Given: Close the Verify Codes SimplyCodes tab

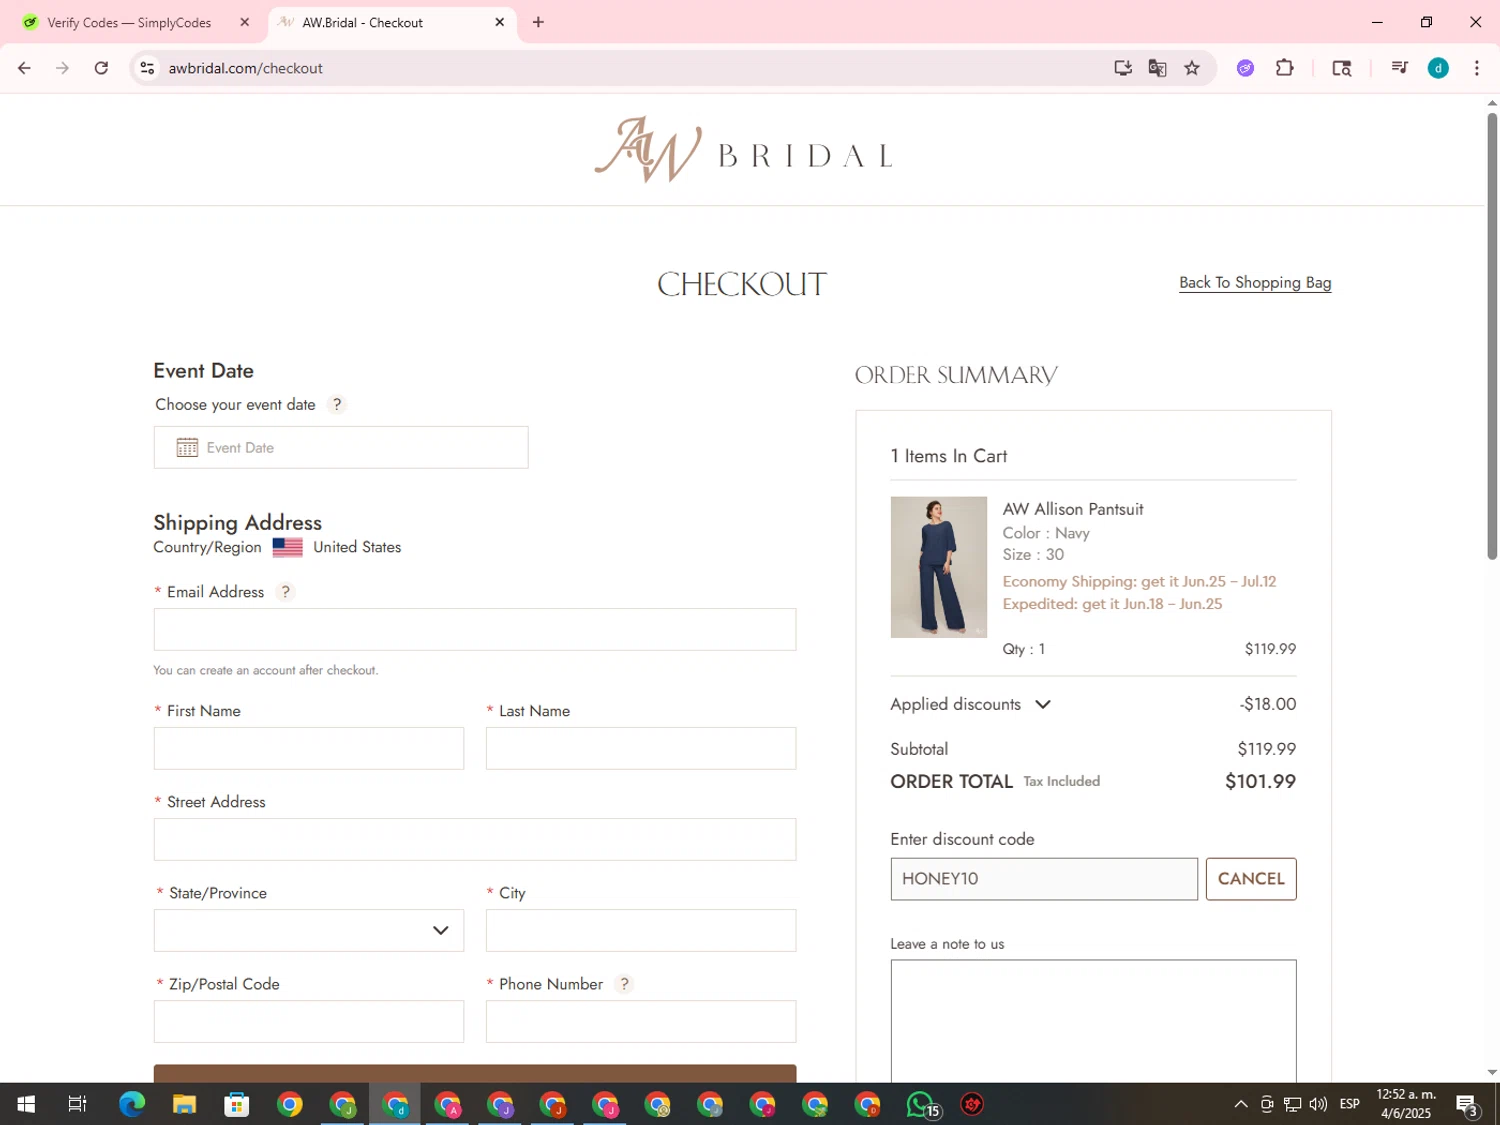Looking at the screenshot, I should [x=244, y=22].
